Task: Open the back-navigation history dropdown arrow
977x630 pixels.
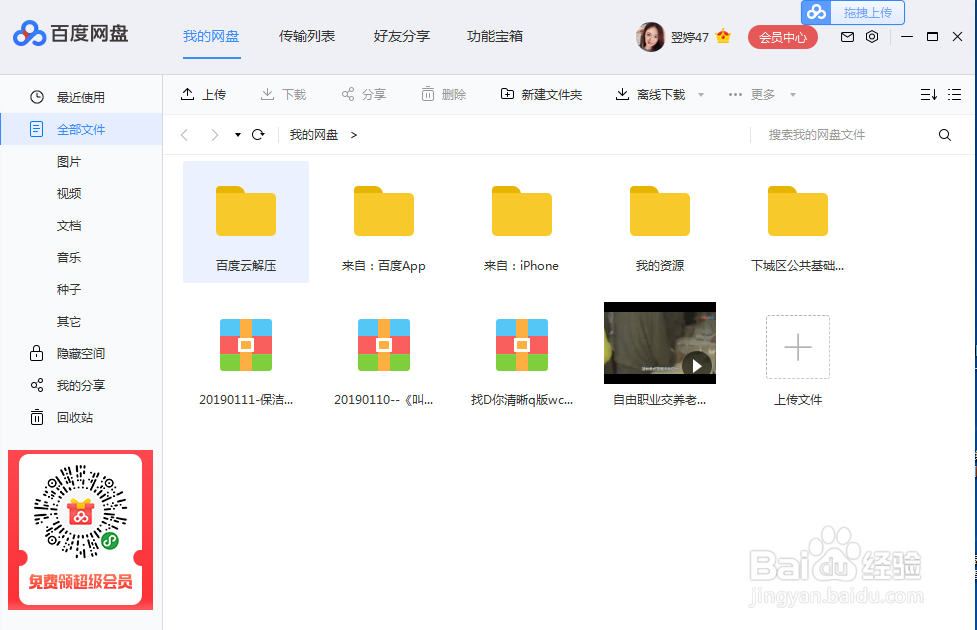Action: (236, 133)
